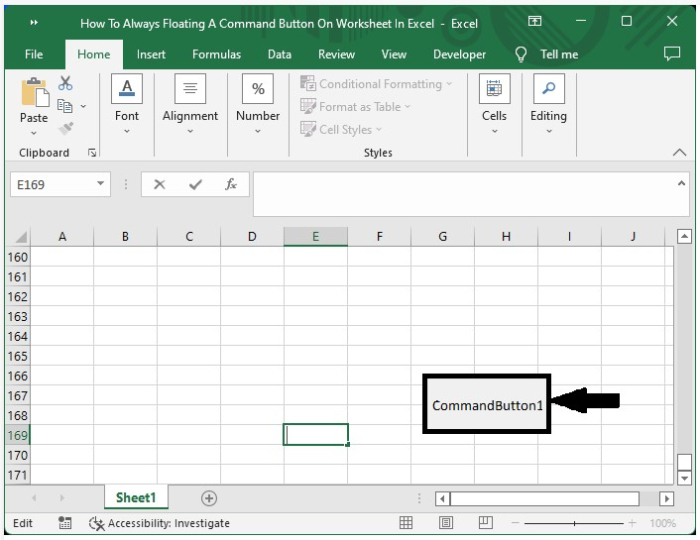The height and width of the screenshot is (540, 700).
Task: Select row 160 header
Action: (17, 257)
